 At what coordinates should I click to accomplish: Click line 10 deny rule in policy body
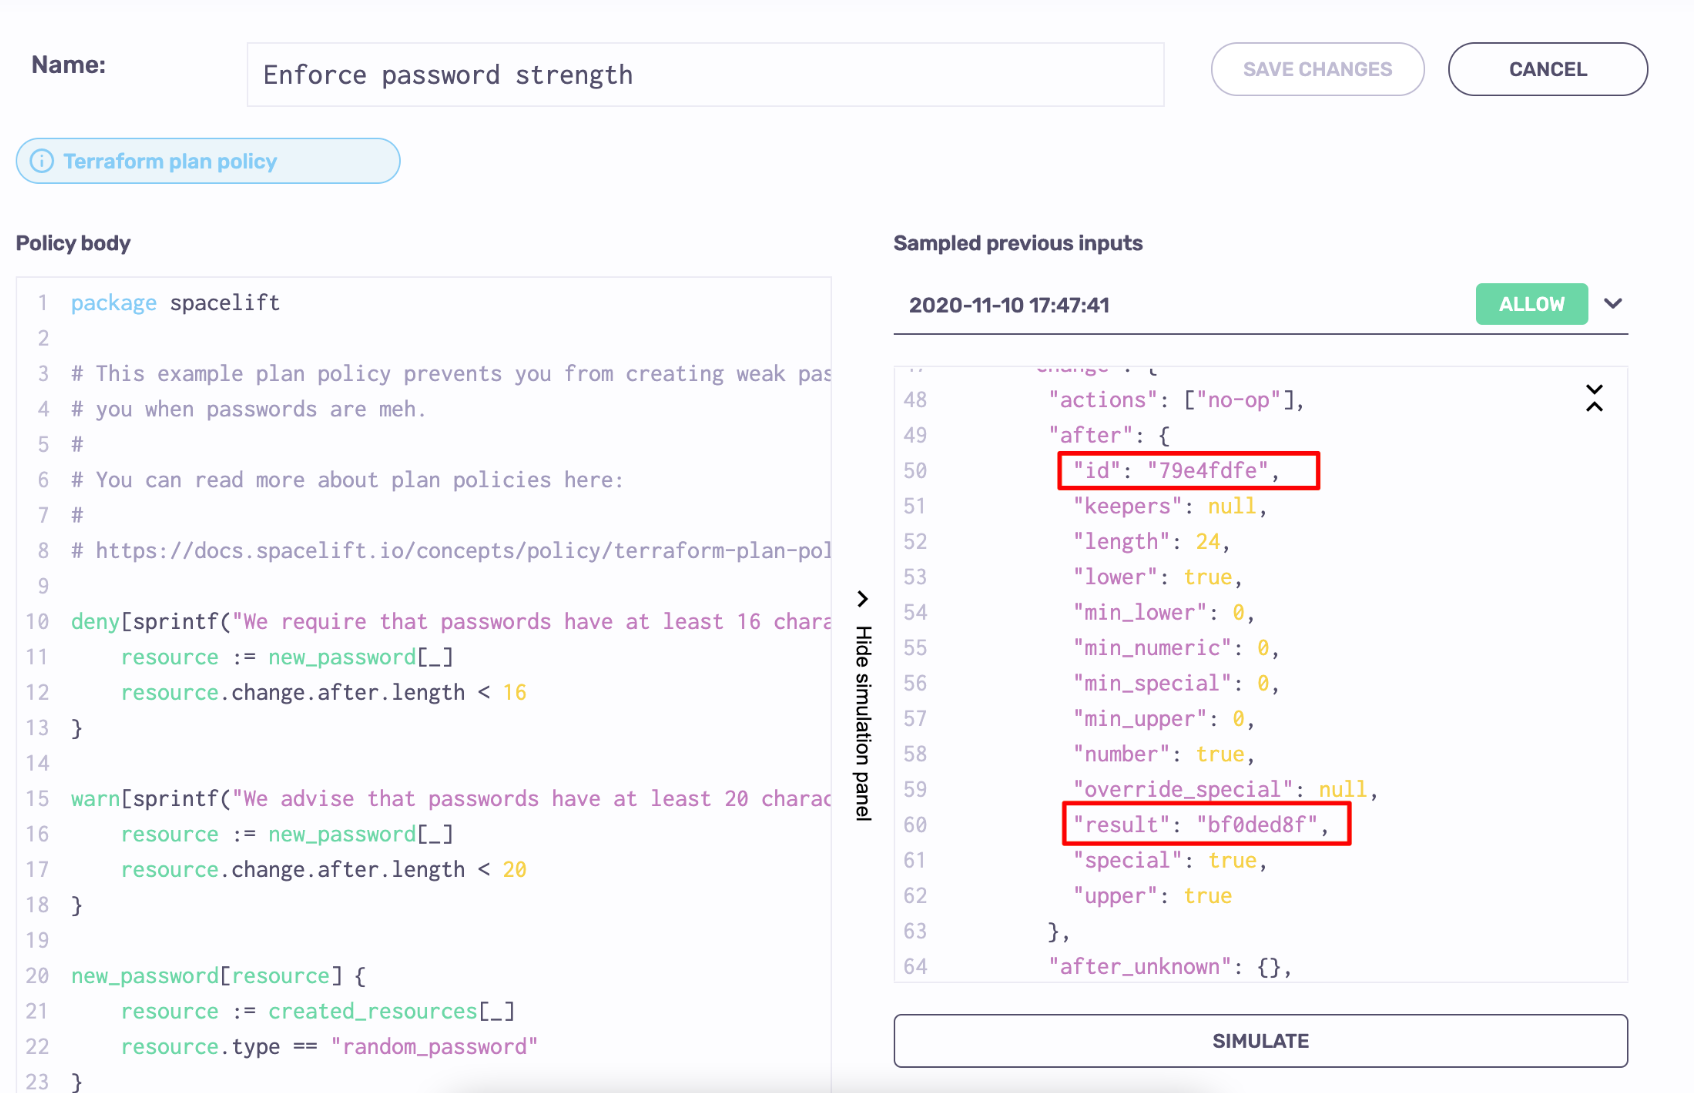[x=450, y=622]
